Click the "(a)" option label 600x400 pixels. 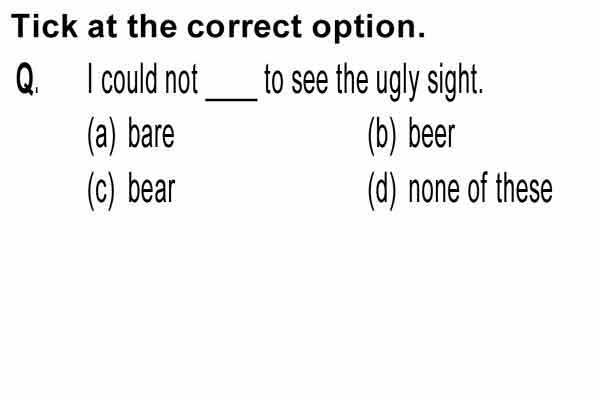coord(101,135)
